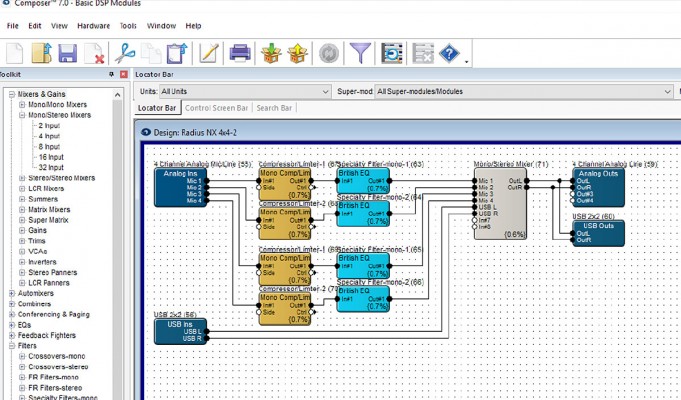Select the Analog Outs module block

[598, 187]
